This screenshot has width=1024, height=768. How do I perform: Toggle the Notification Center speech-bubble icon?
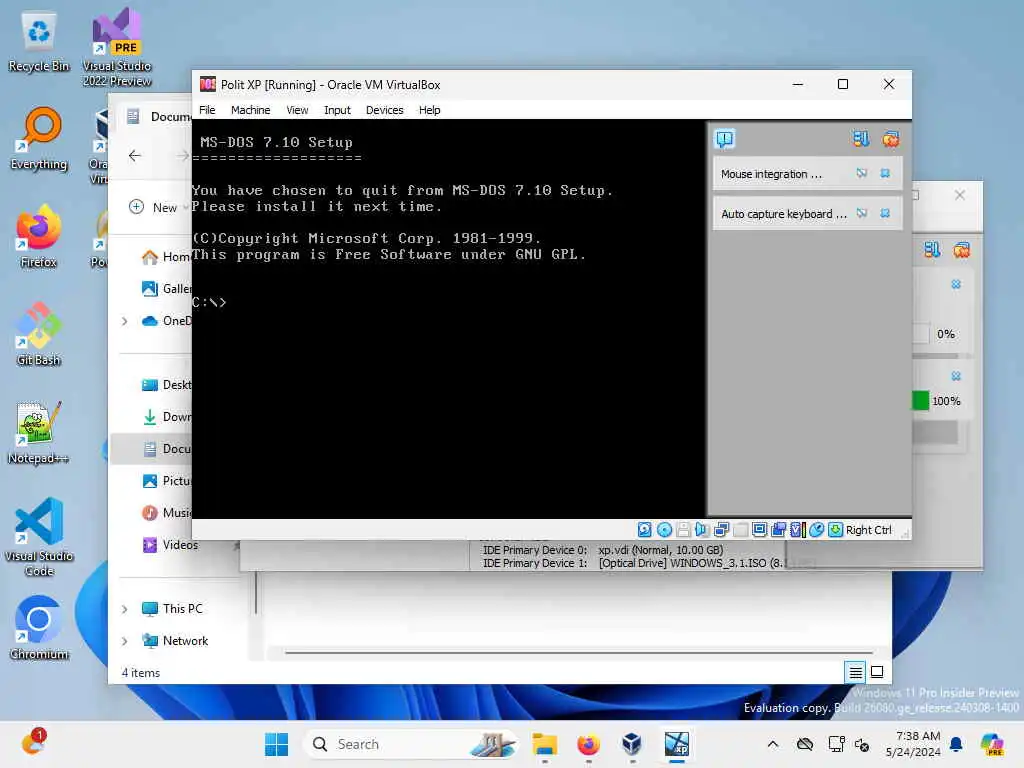(725, 139)
